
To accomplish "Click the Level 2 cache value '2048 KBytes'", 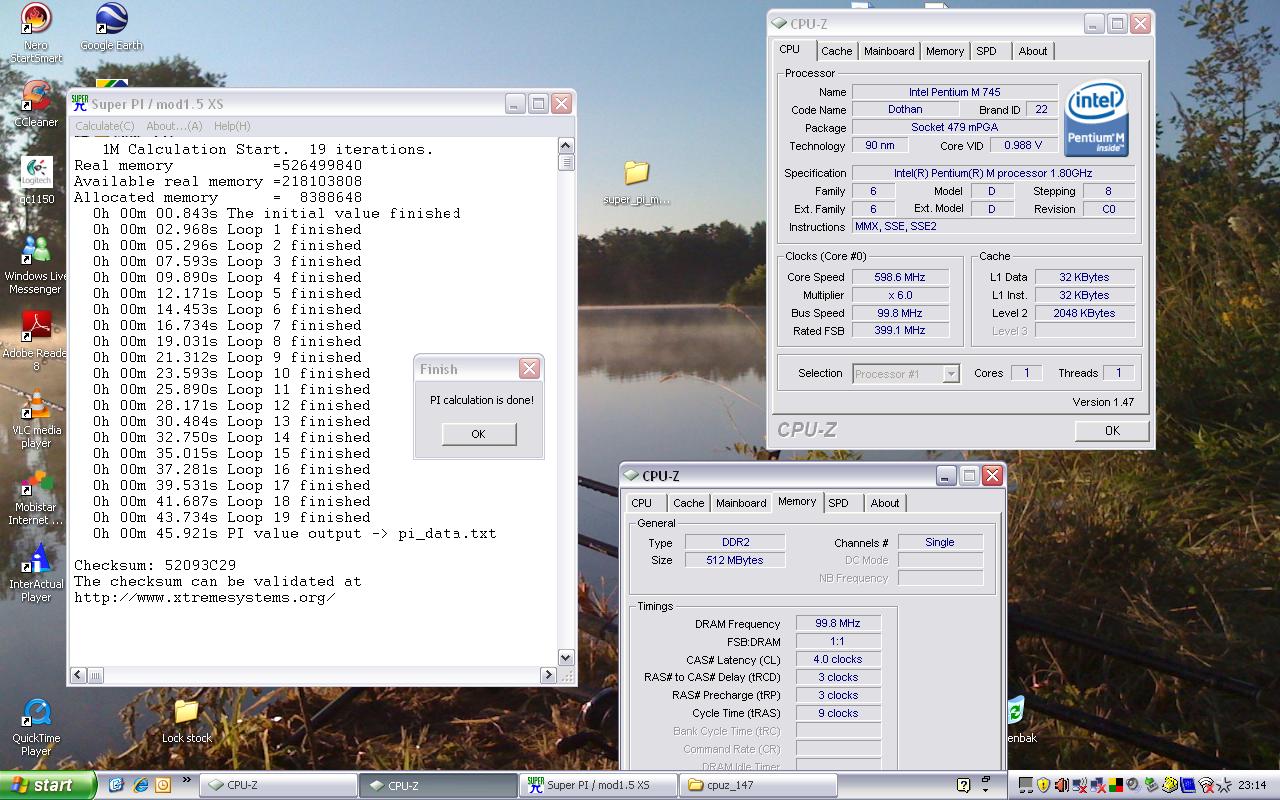I will 1085,313.
